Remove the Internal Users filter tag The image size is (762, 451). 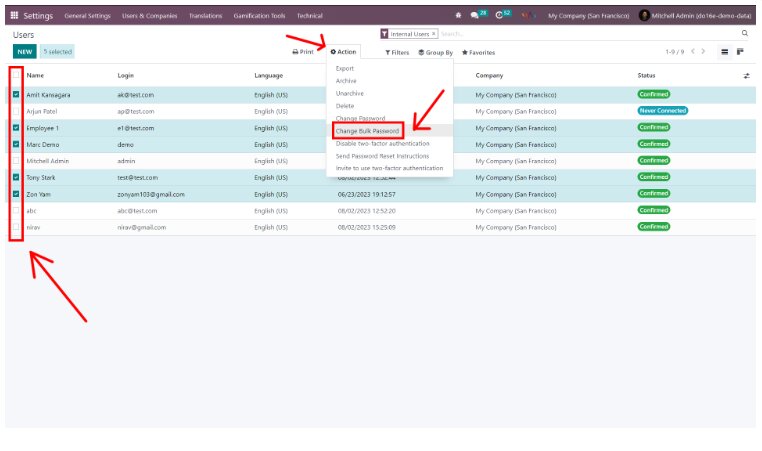433,34
